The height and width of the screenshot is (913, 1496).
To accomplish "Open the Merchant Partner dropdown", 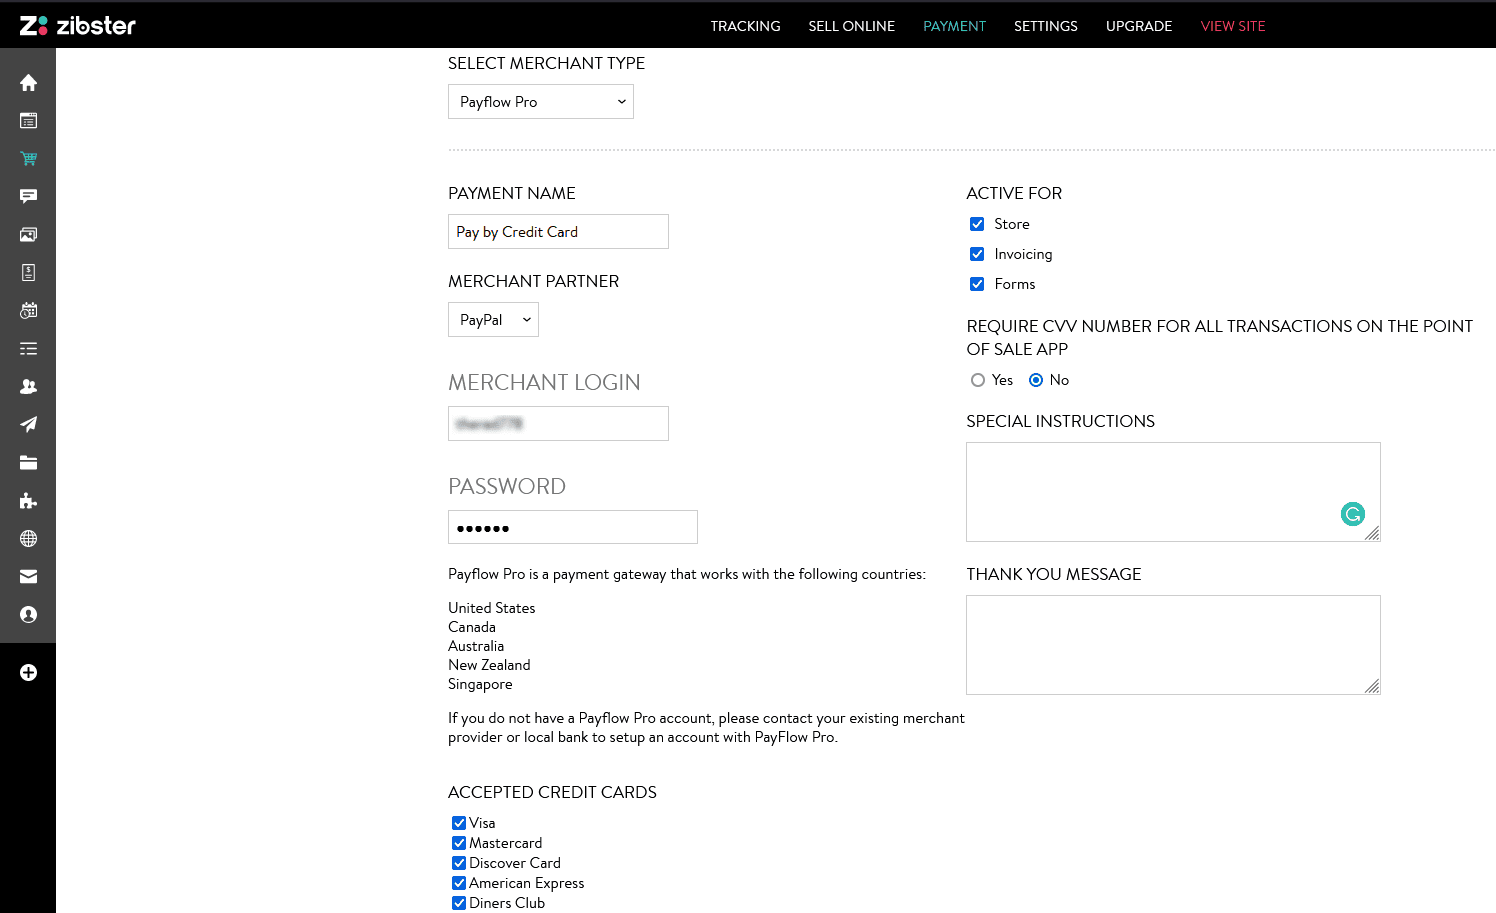I will coord(493,319).
